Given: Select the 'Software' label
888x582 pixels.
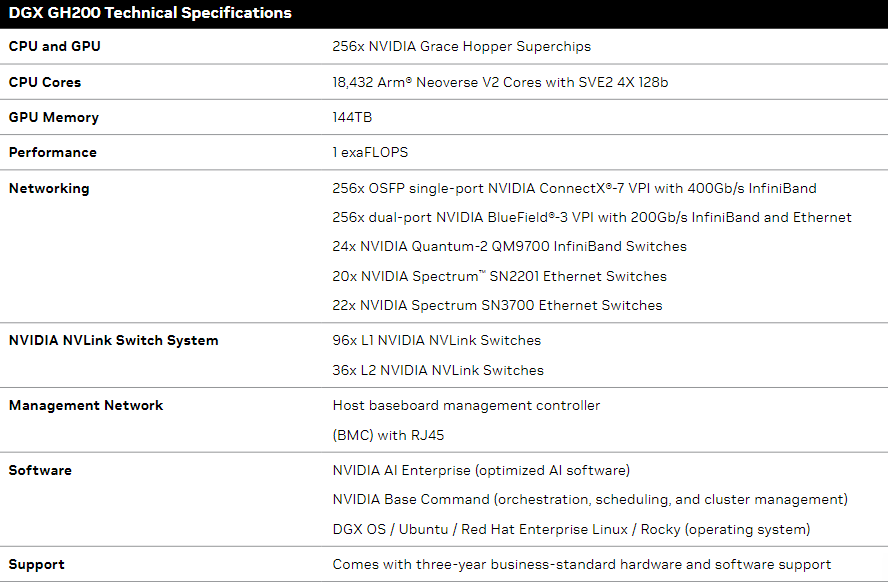Looking at the screenshot, I should coord(40,470).
